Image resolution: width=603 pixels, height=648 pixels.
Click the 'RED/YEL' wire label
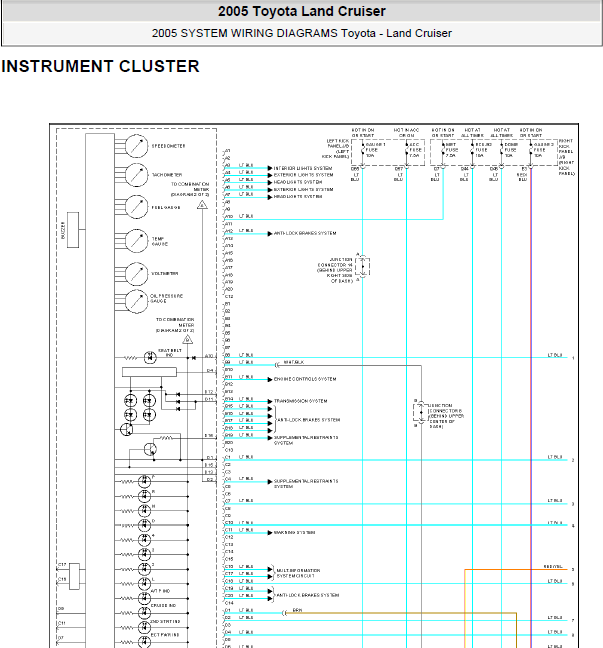[x=553, y=567]
